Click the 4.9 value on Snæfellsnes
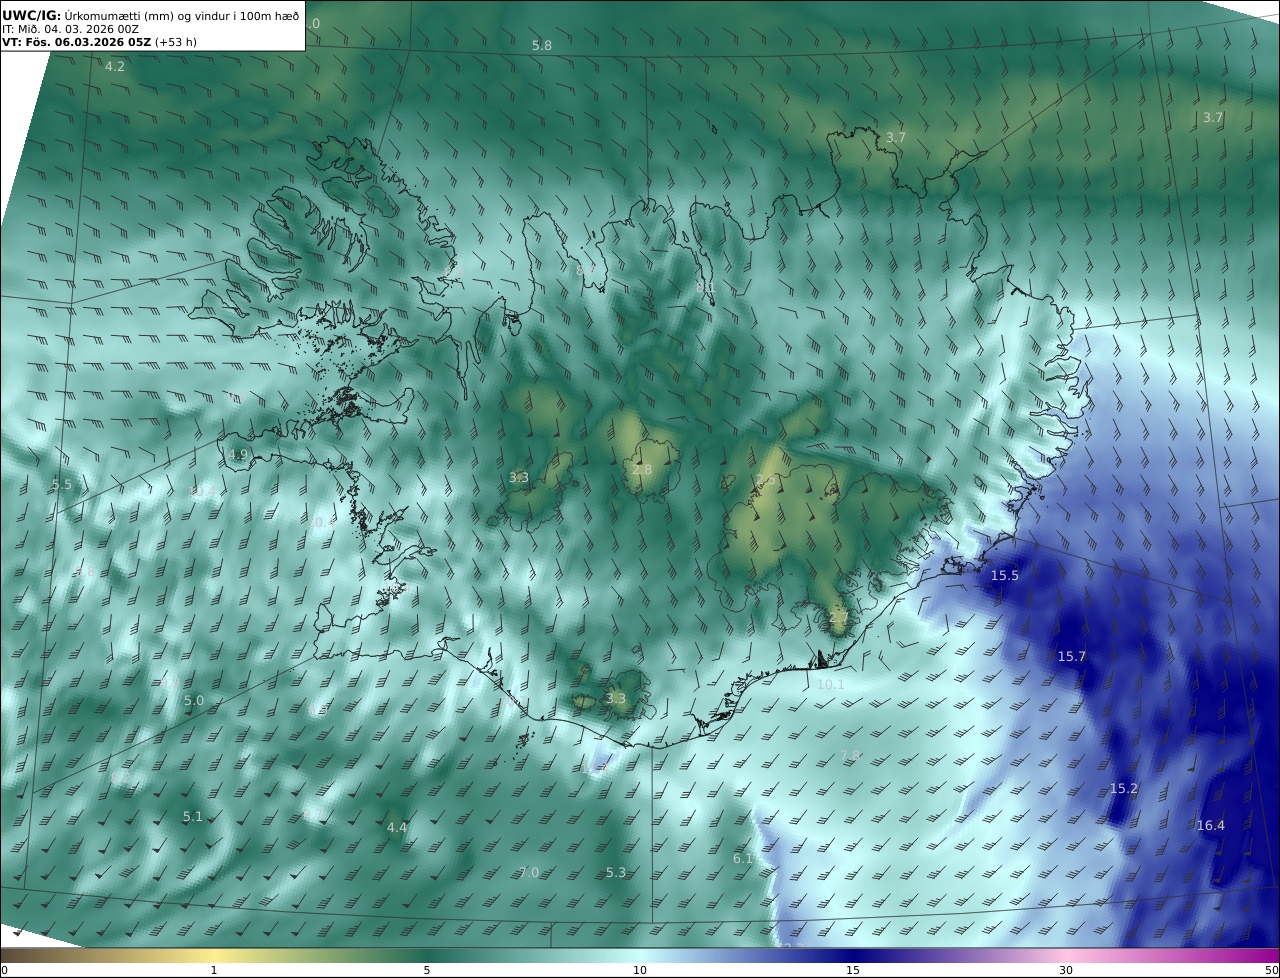 pos(238,454)
